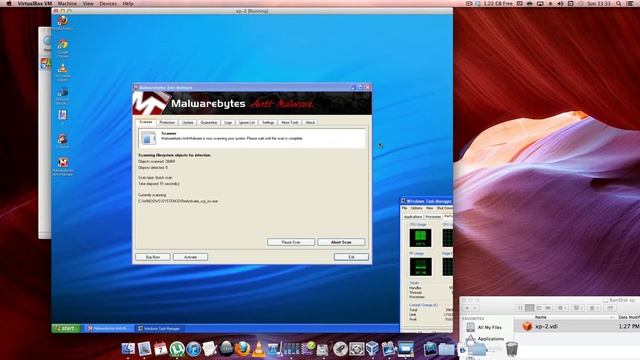Select All My Files in Finder sidebar
The width and height of the screenshot is (640, 360).
(x=484, y=327)
